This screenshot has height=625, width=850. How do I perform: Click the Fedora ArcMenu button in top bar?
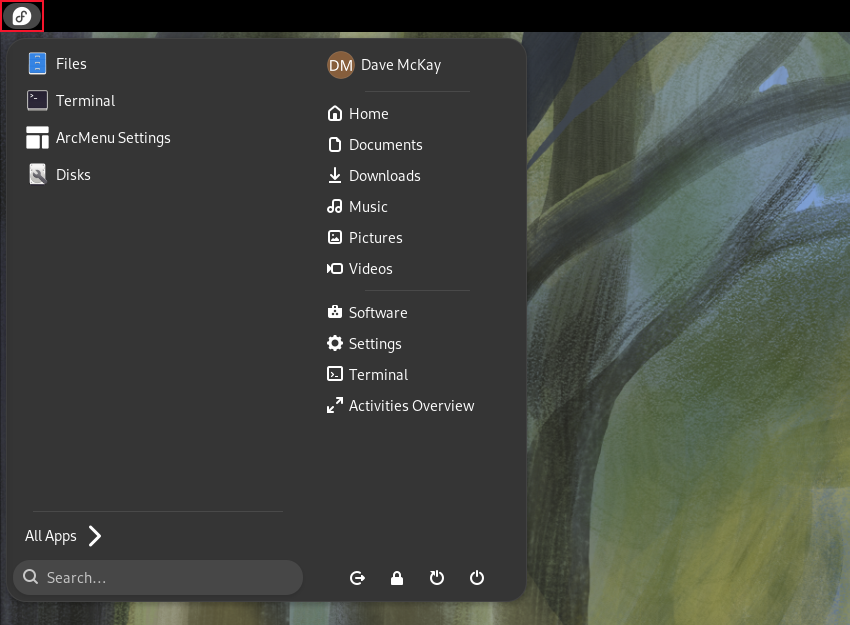coord(22,16)
